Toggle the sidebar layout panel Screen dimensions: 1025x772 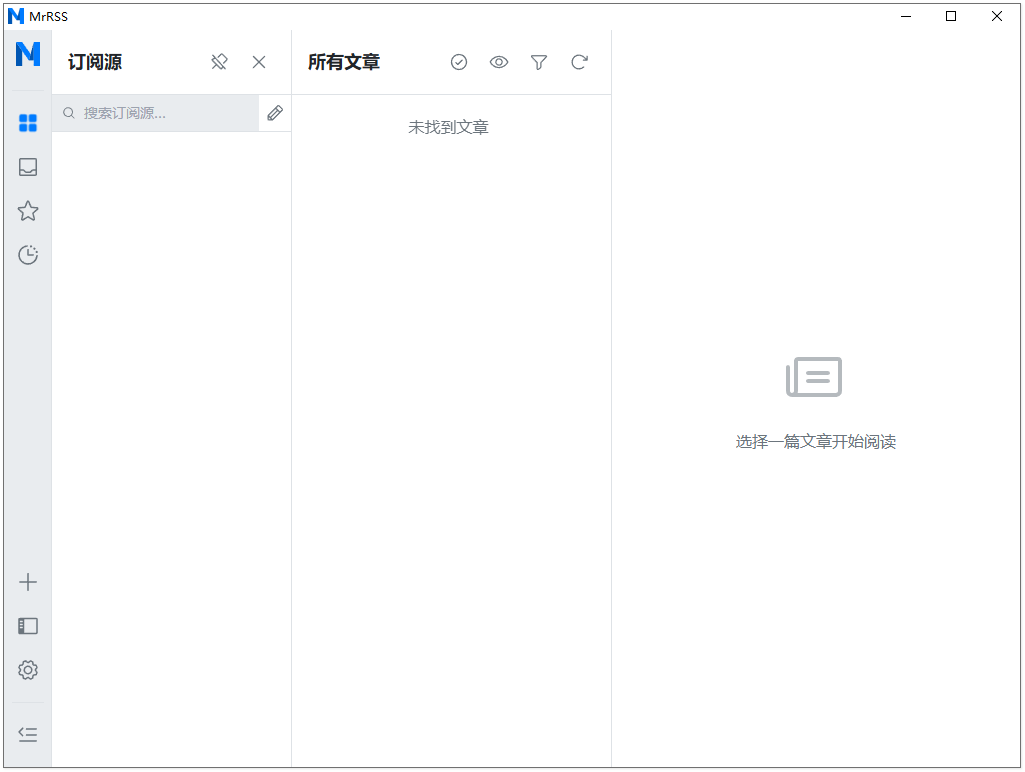27,626
